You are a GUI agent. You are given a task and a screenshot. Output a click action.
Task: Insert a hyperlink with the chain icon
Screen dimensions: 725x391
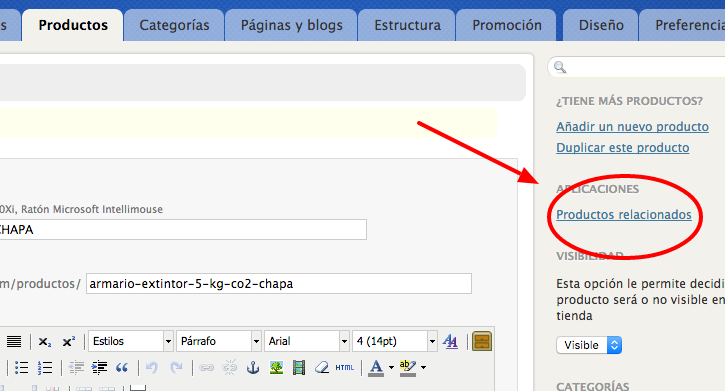pos(206,367)
